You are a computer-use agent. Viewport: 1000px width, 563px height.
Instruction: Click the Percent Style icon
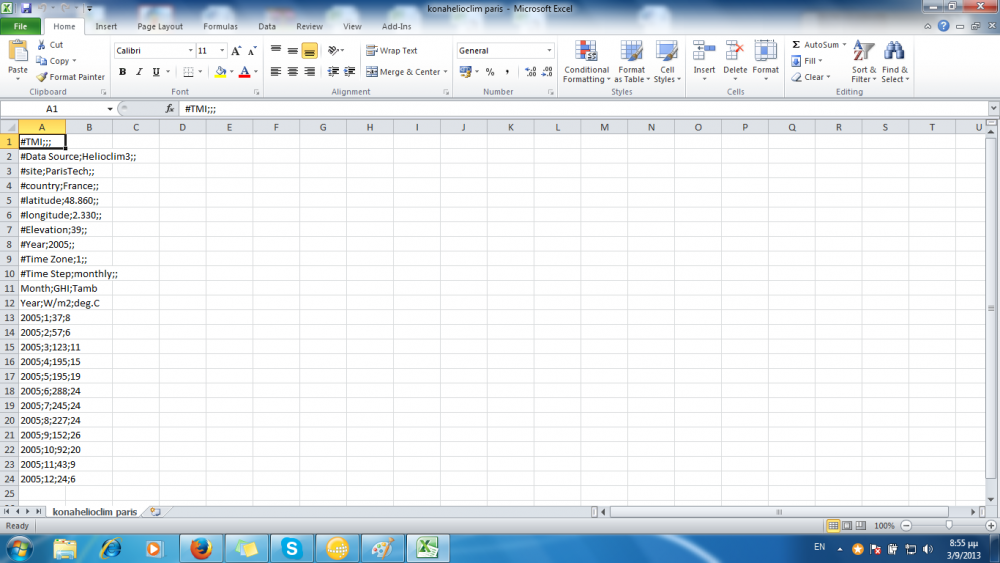point(490,72)
